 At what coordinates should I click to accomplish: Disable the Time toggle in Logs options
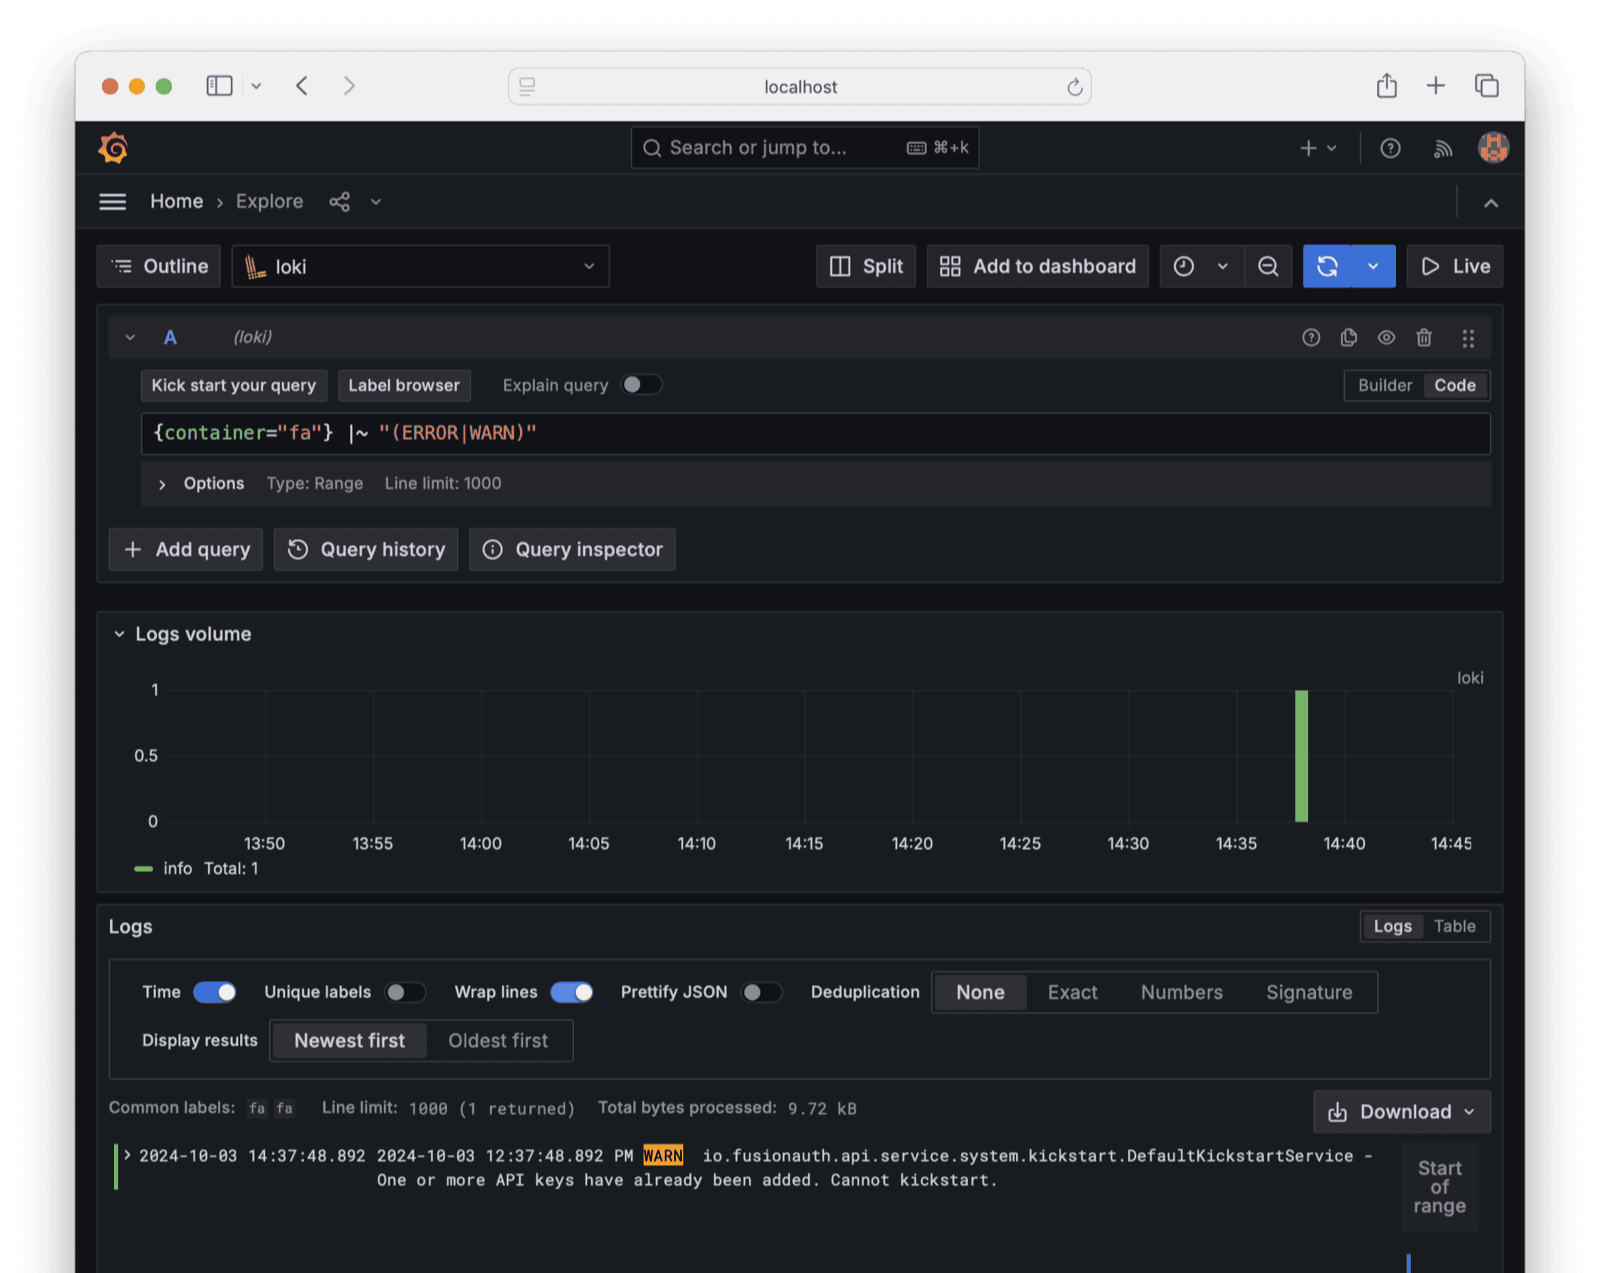point(215,992)
